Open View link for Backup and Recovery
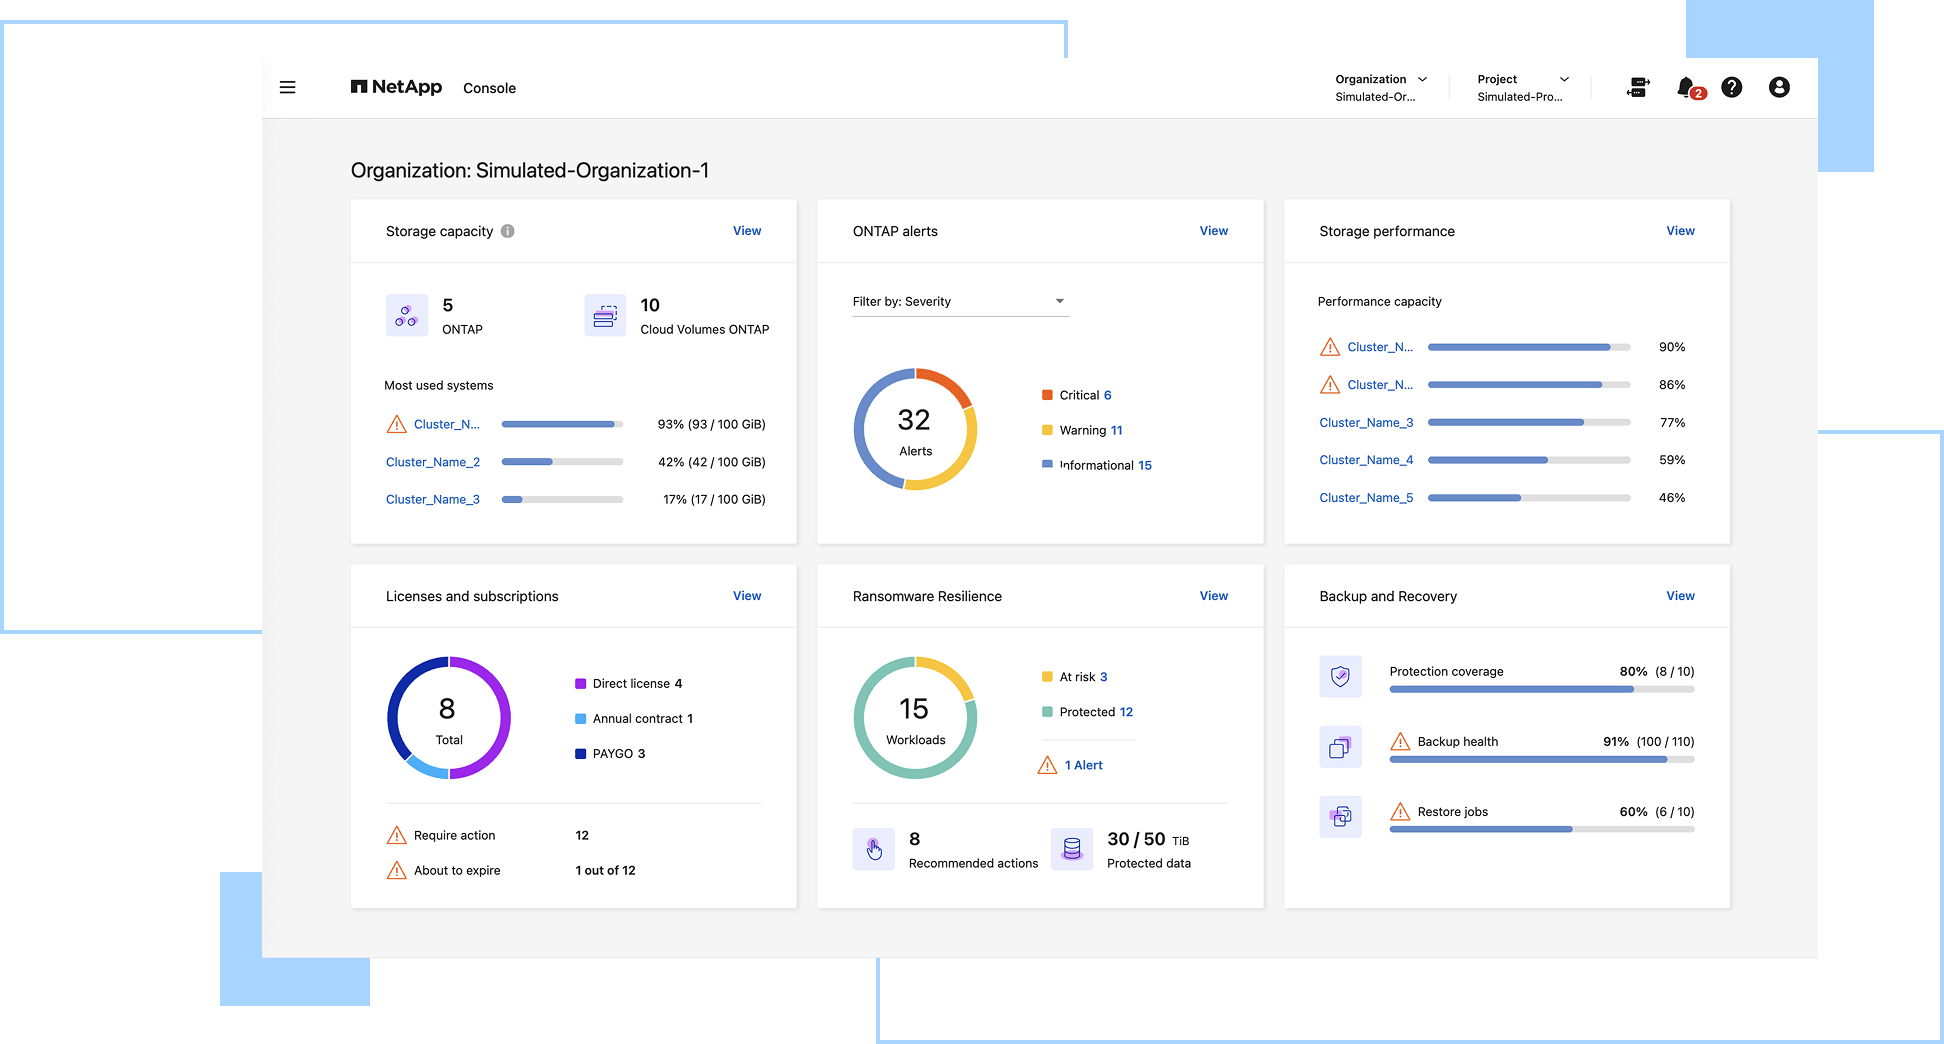This screenshot has height=1044, width=1944. (1680, 596)
